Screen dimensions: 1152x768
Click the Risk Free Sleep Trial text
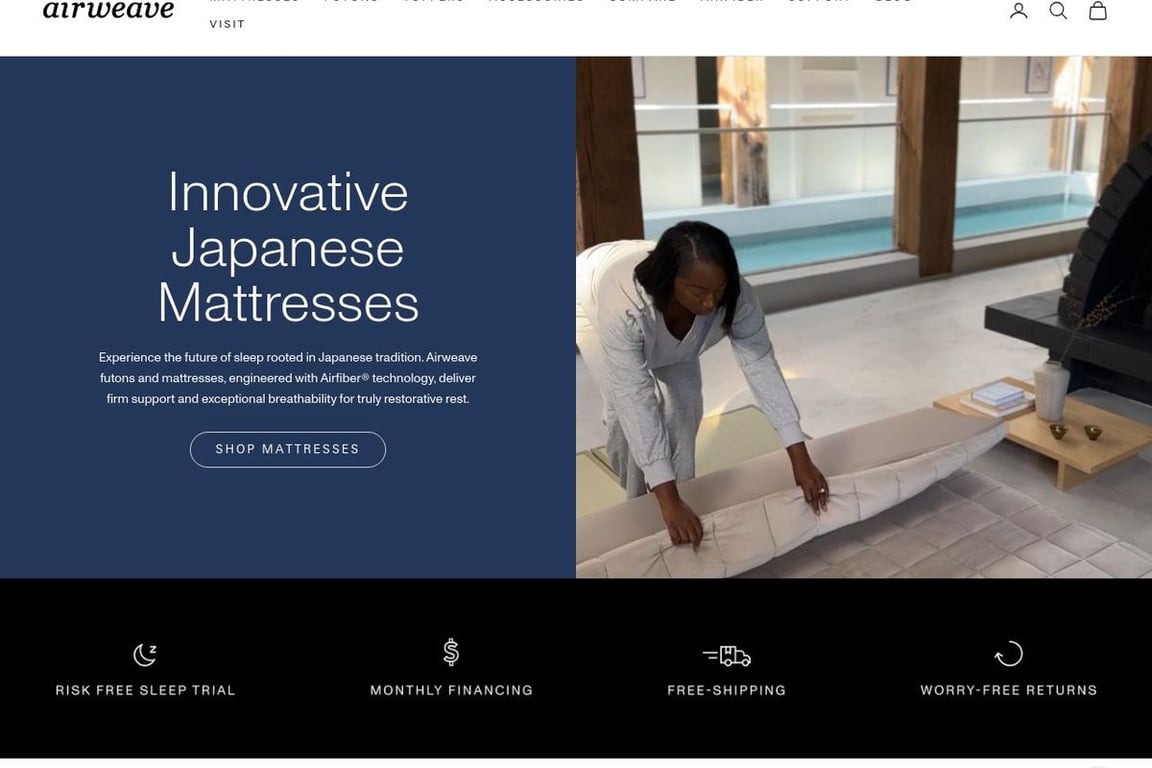pyautogui.click(x=145, y=690)
